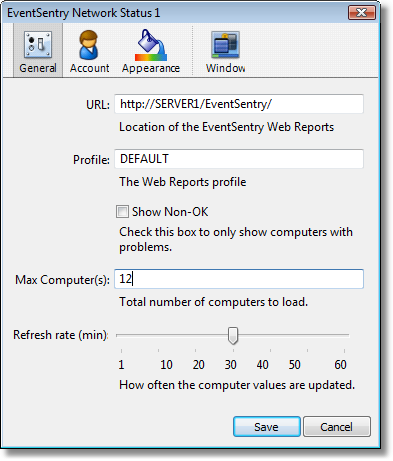The height and width of the screenshot is (461, 393).
Task: Click the 1 label under the slider
Action: pos(121,365)
